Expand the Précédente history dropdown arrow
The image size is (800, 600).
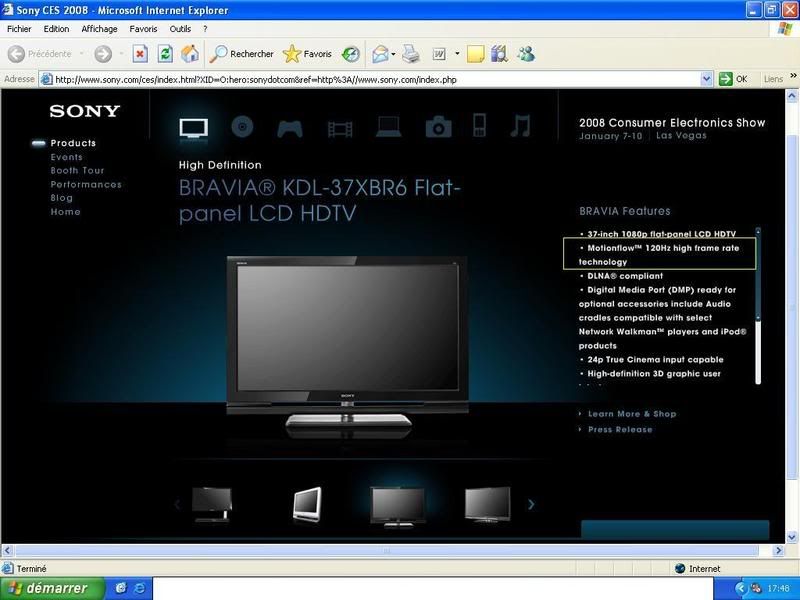82,54
